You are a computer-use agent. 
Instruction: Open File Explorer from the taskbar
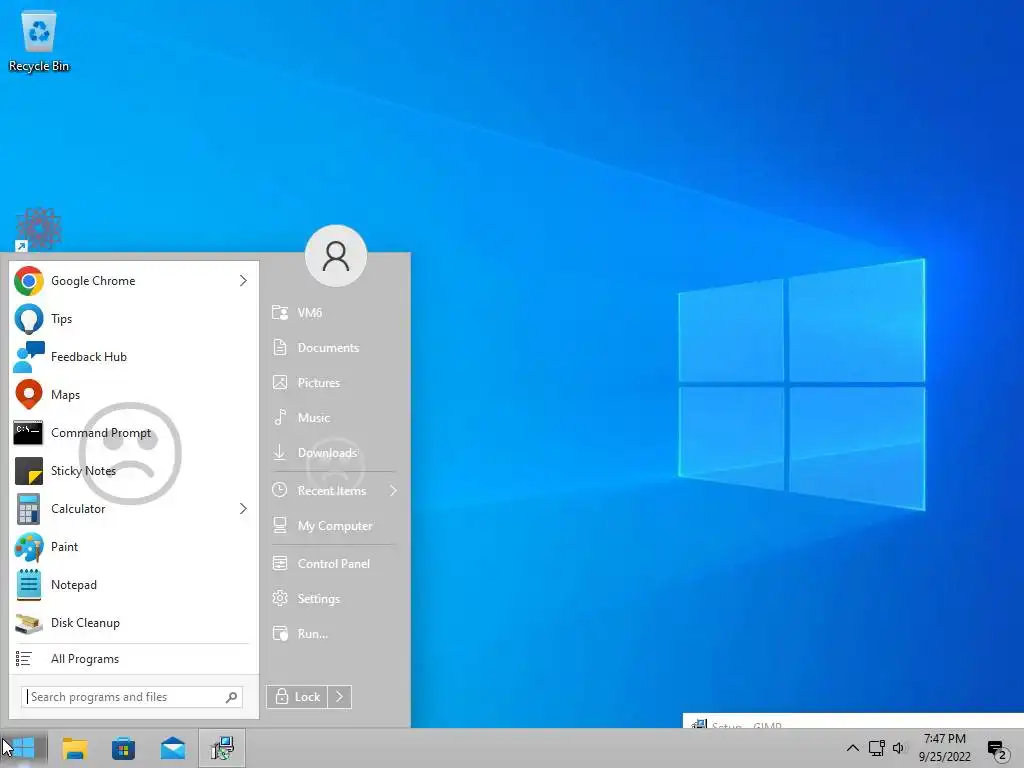[74, 748]
